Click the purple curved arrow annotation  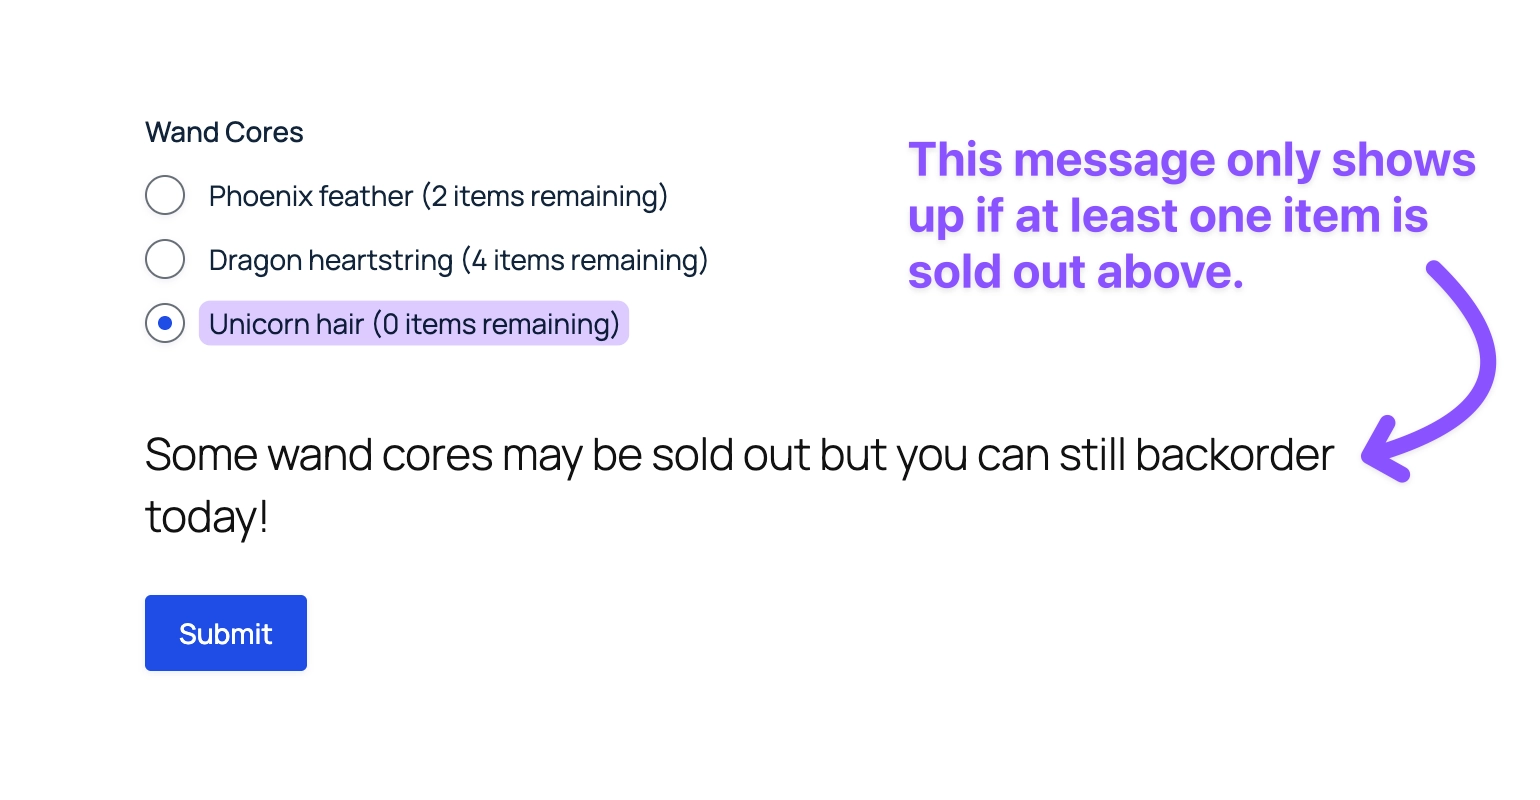[x=1474, y=350]
